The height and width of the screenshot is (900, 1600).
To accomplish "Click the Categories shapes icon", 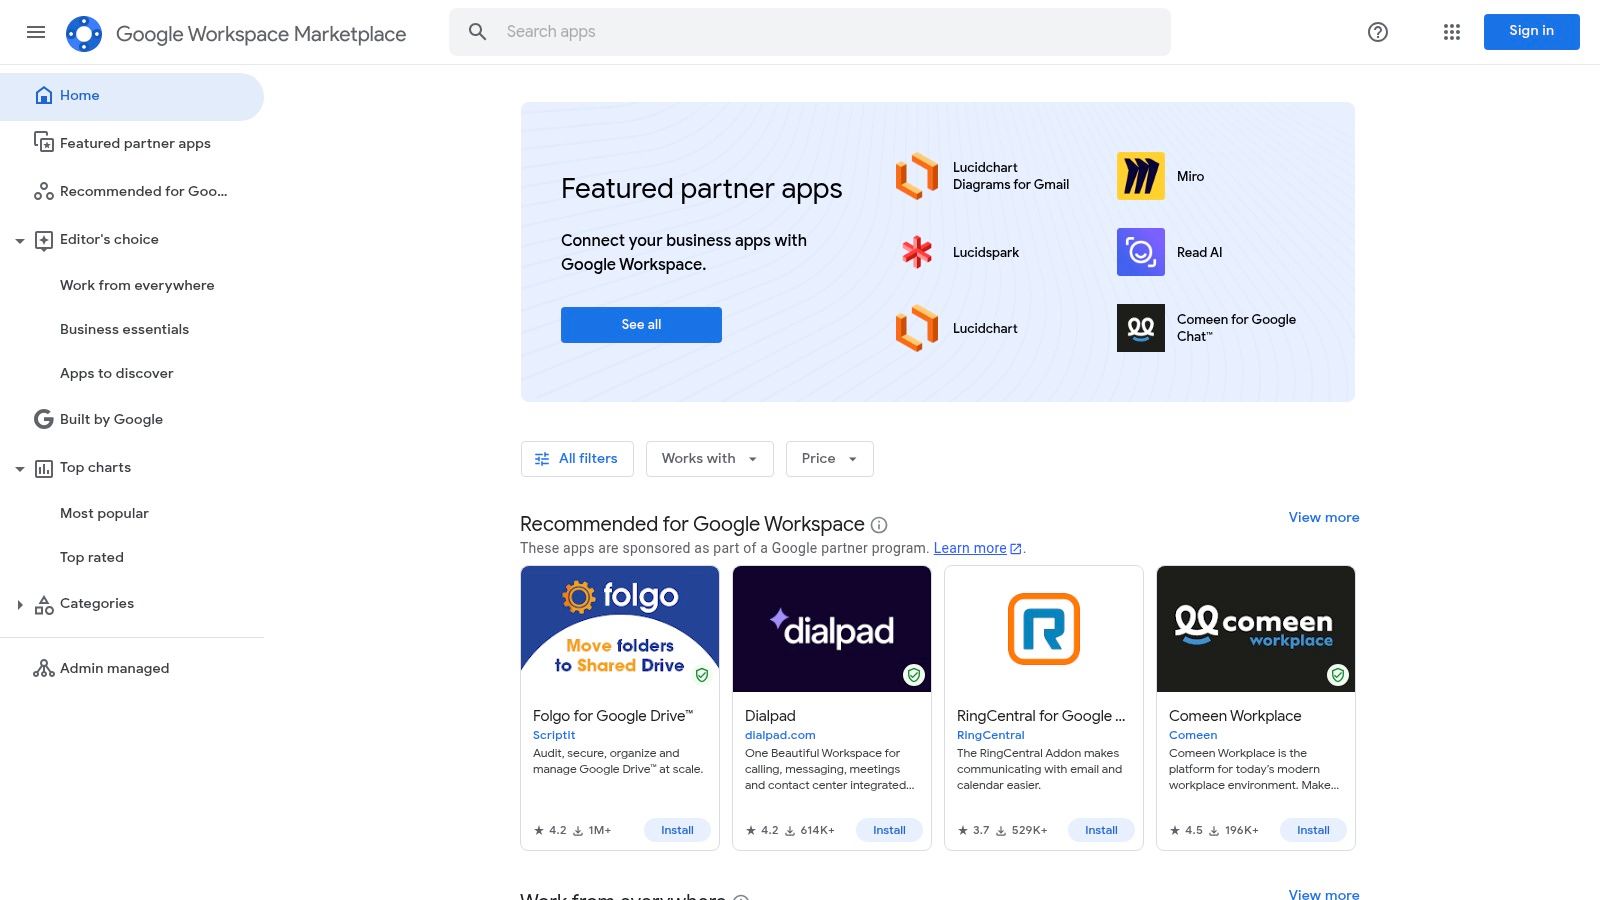I will [x=44, y=604].
